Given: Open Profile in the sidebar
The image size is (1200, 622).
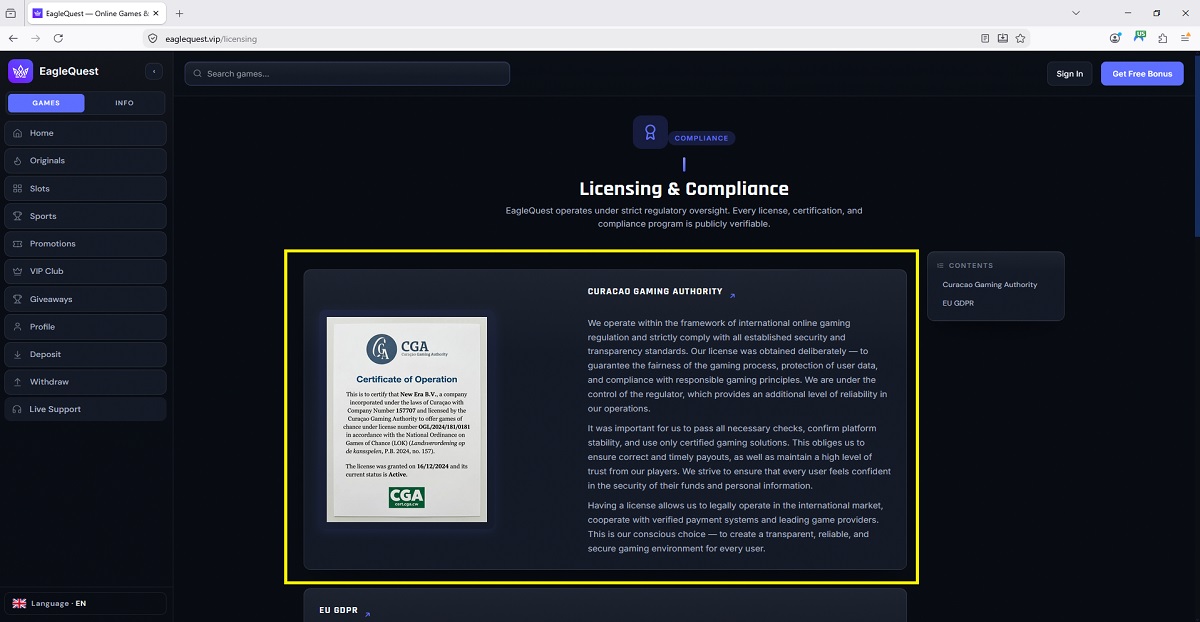Looking at the screenshot, I should point(85,326).
